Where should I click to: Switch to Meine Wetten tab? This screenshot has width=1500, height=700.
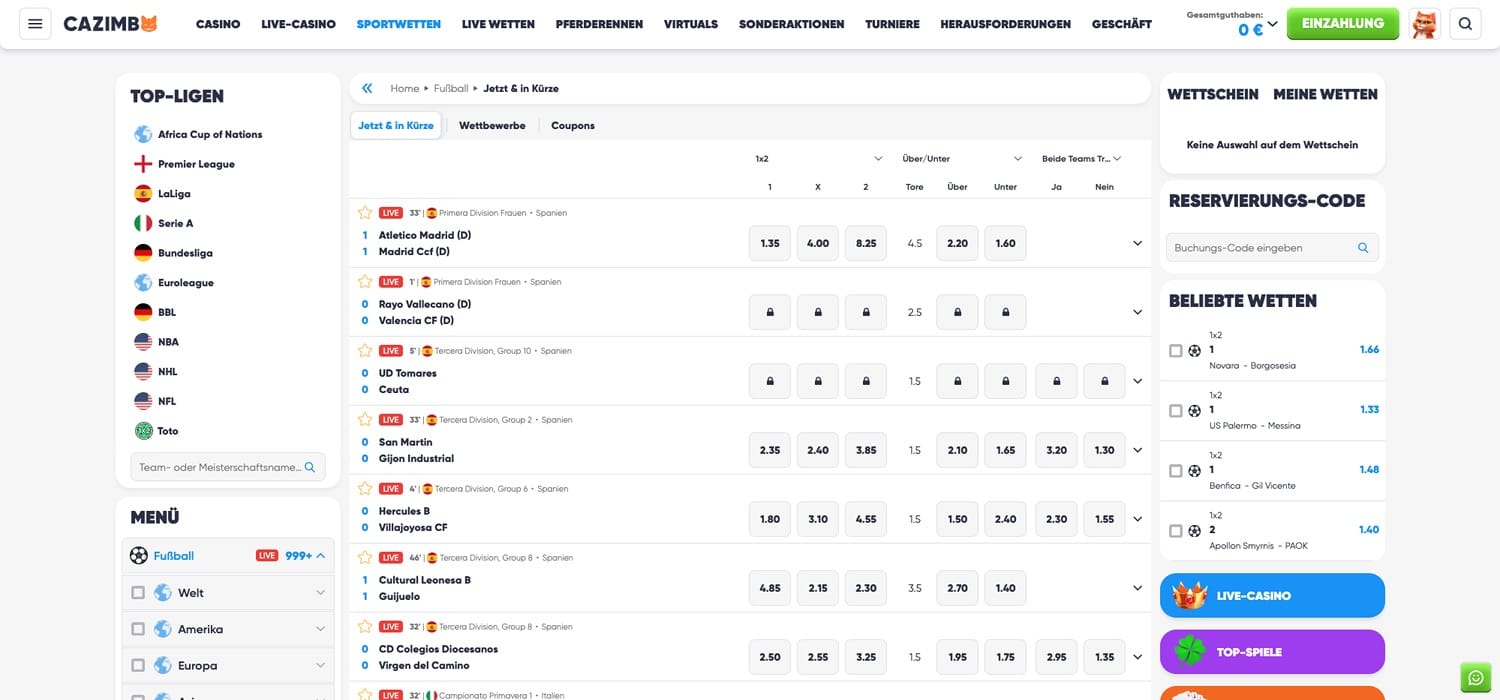click(x=1325, y=94)
